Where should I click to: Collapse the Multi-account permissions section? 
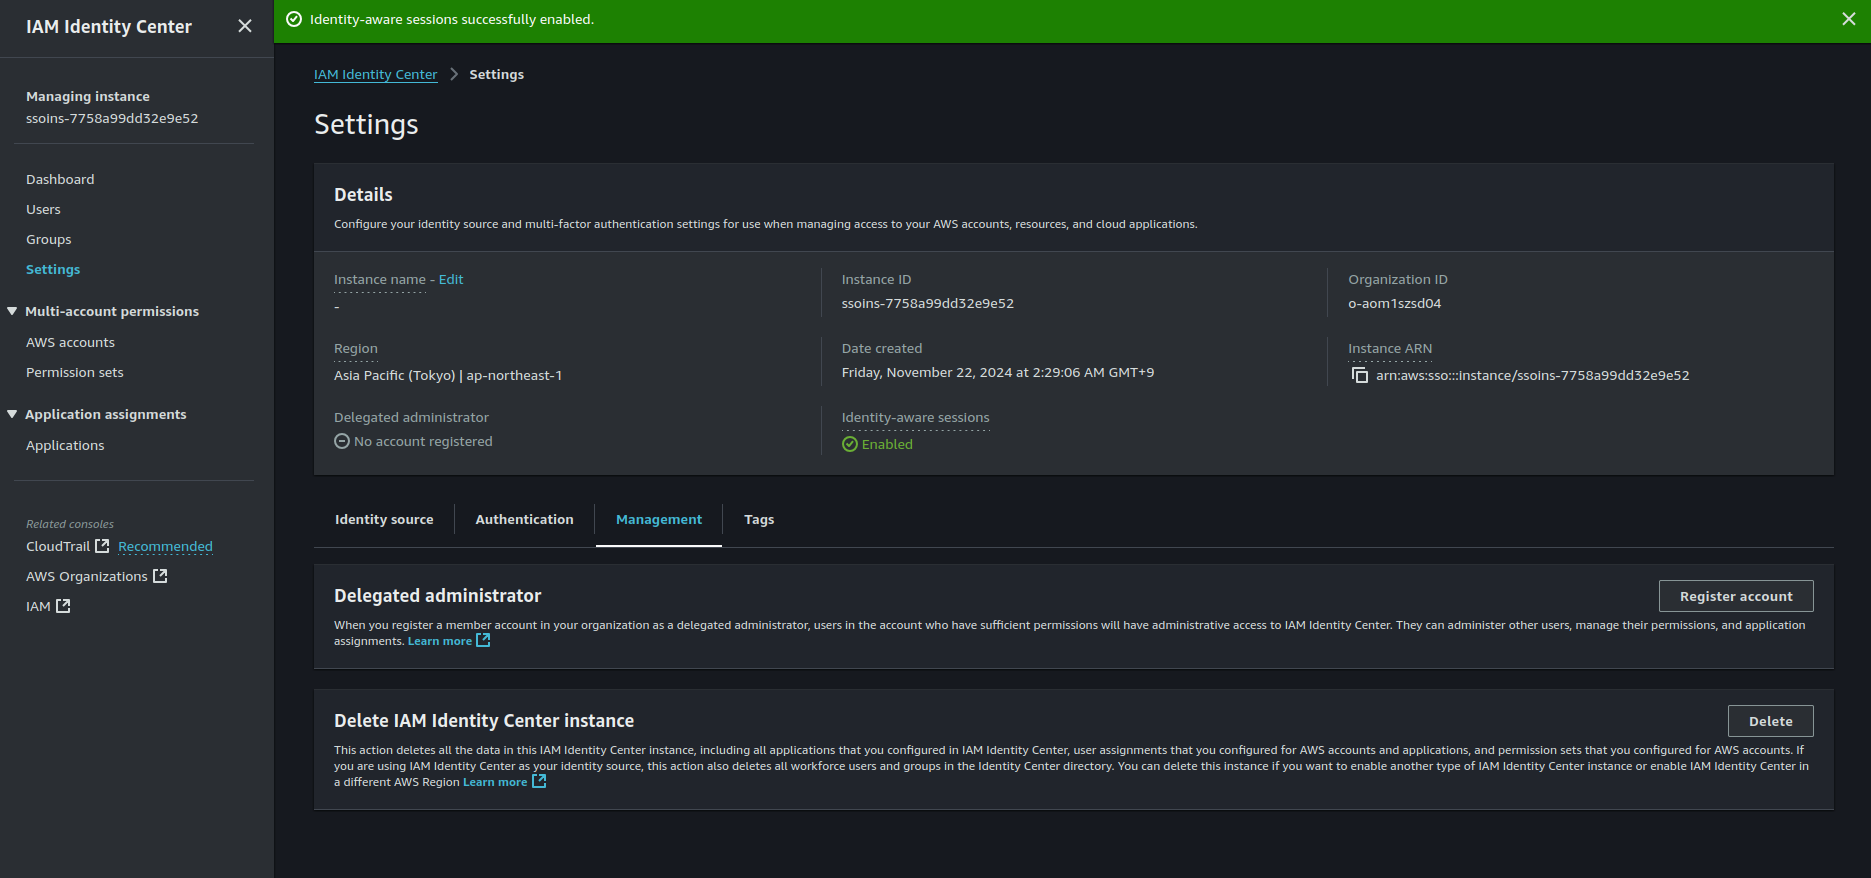[12, 311]
